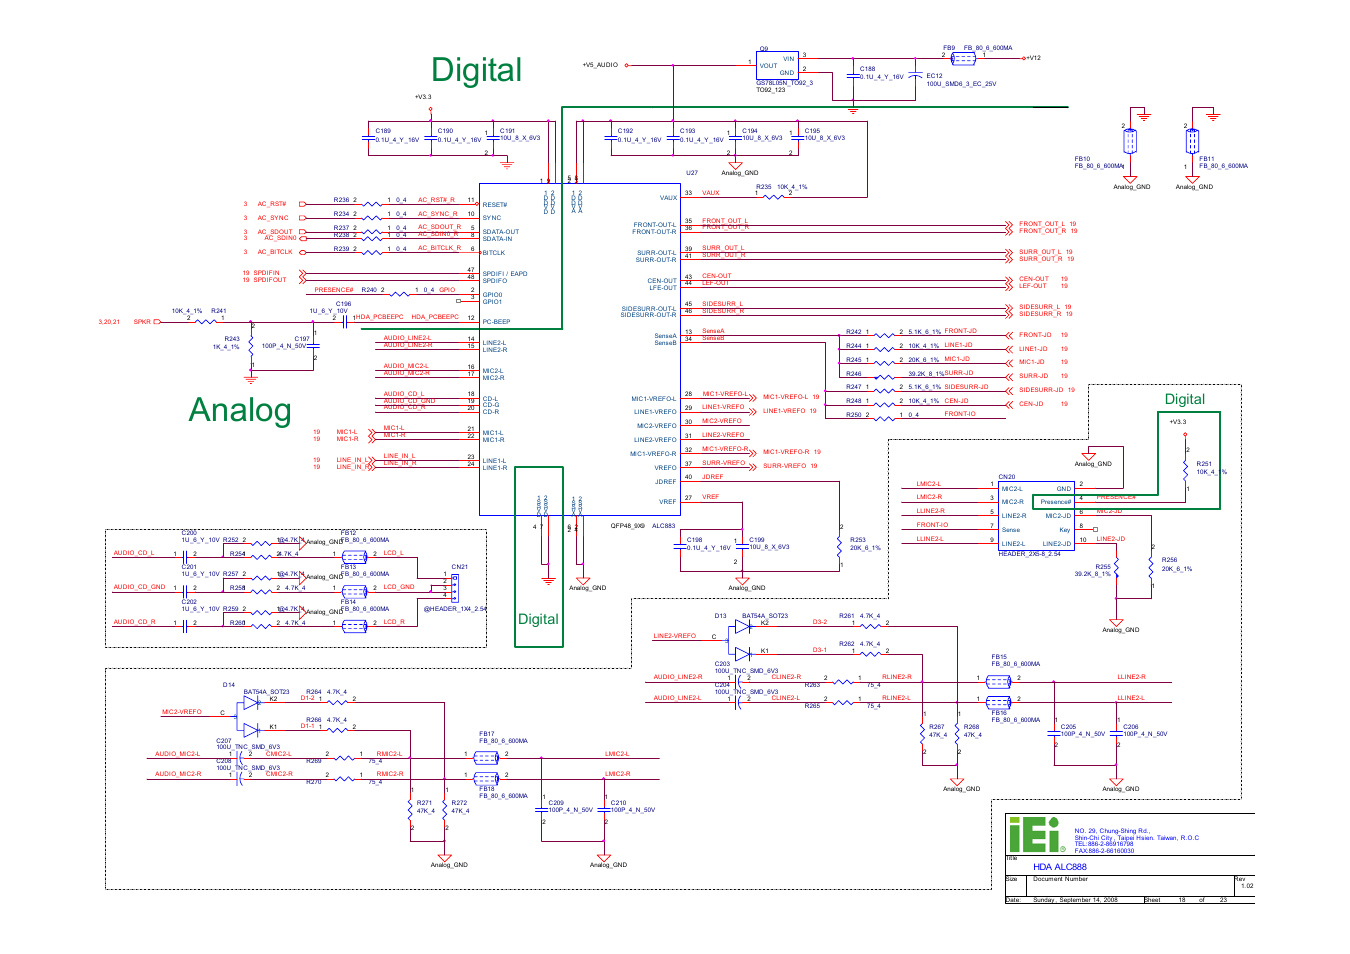Screen dimensions: 1350x954
Task: Select the FB11 ferrite bead symbol
Action: (x=1192, y=141)
